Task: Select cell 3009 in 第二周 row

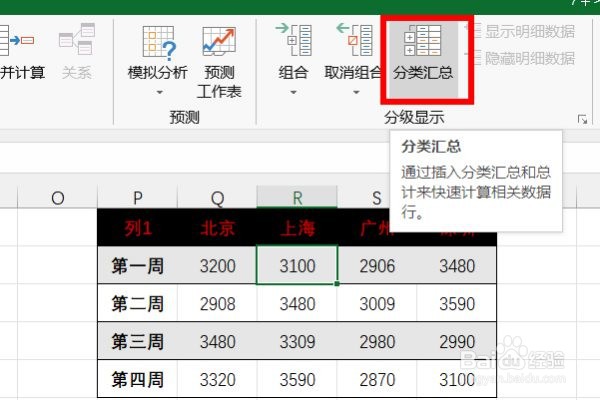Action: (377, 303)
